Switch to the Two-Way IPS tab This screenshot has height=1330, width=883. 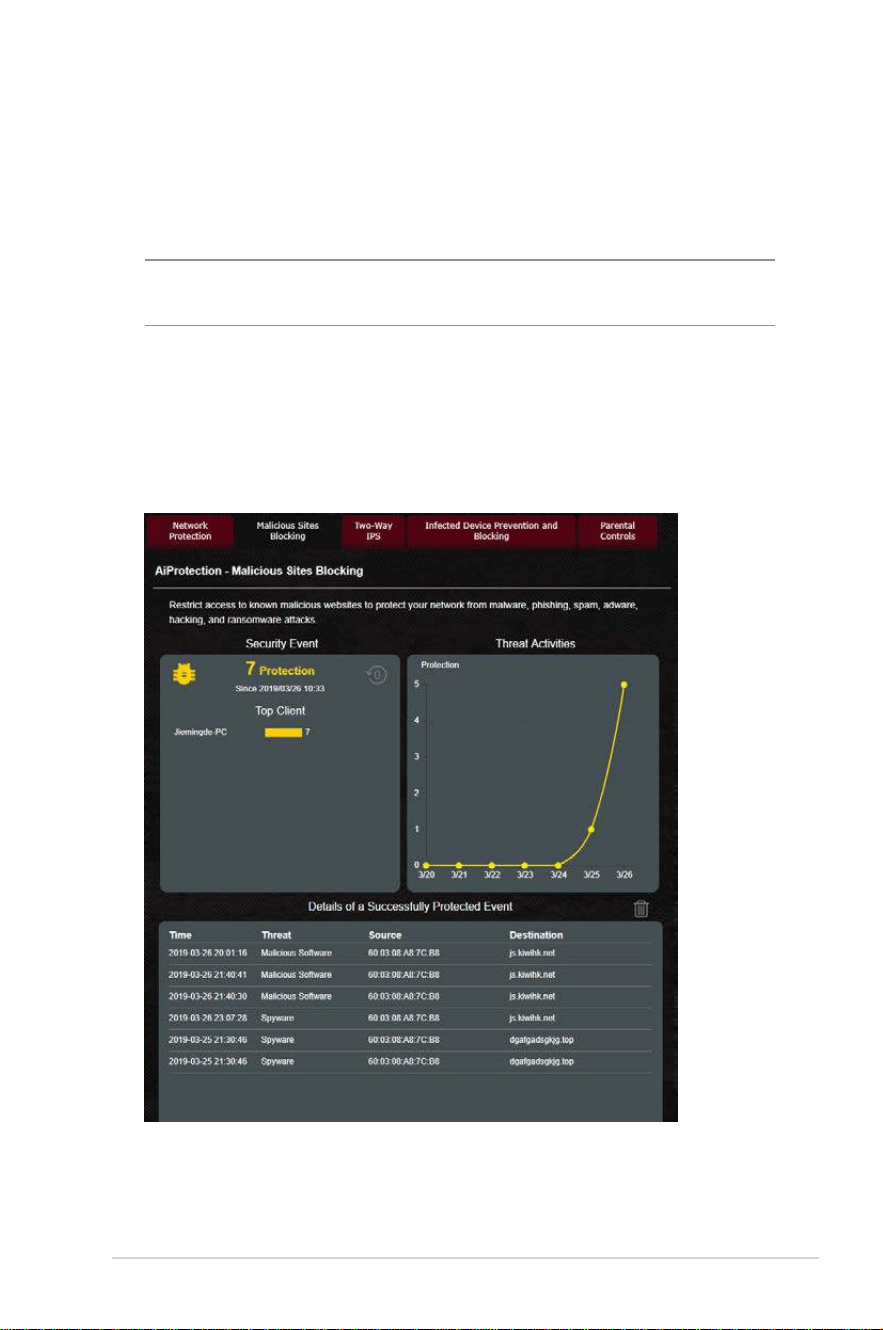pos(371,531)
